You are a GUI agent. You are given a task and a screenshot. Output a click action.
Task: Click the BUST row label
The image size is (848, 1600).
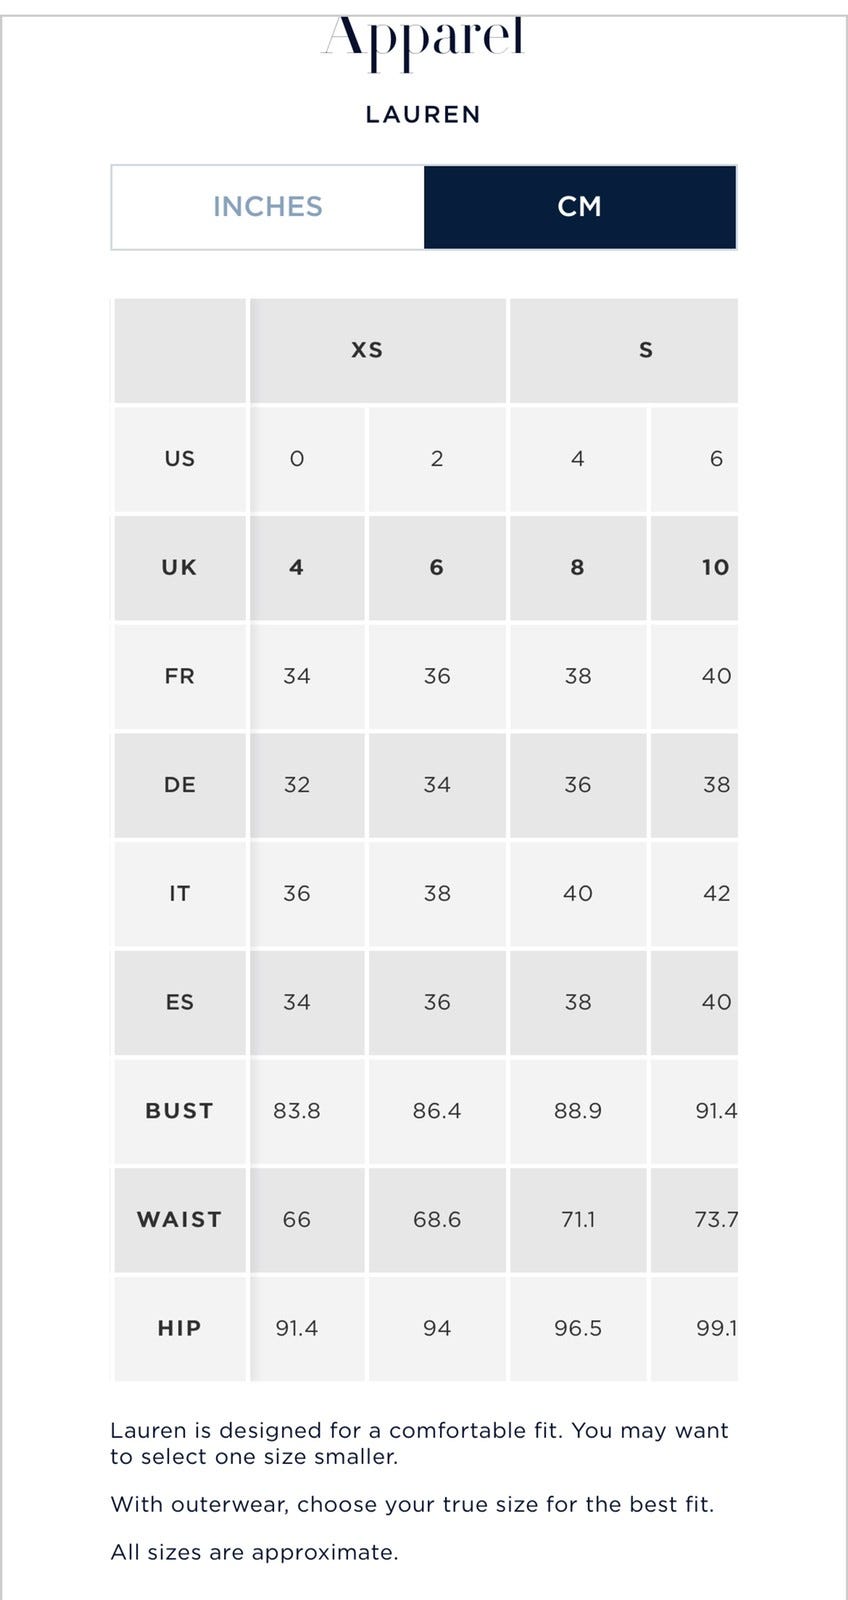point(180,1111)
